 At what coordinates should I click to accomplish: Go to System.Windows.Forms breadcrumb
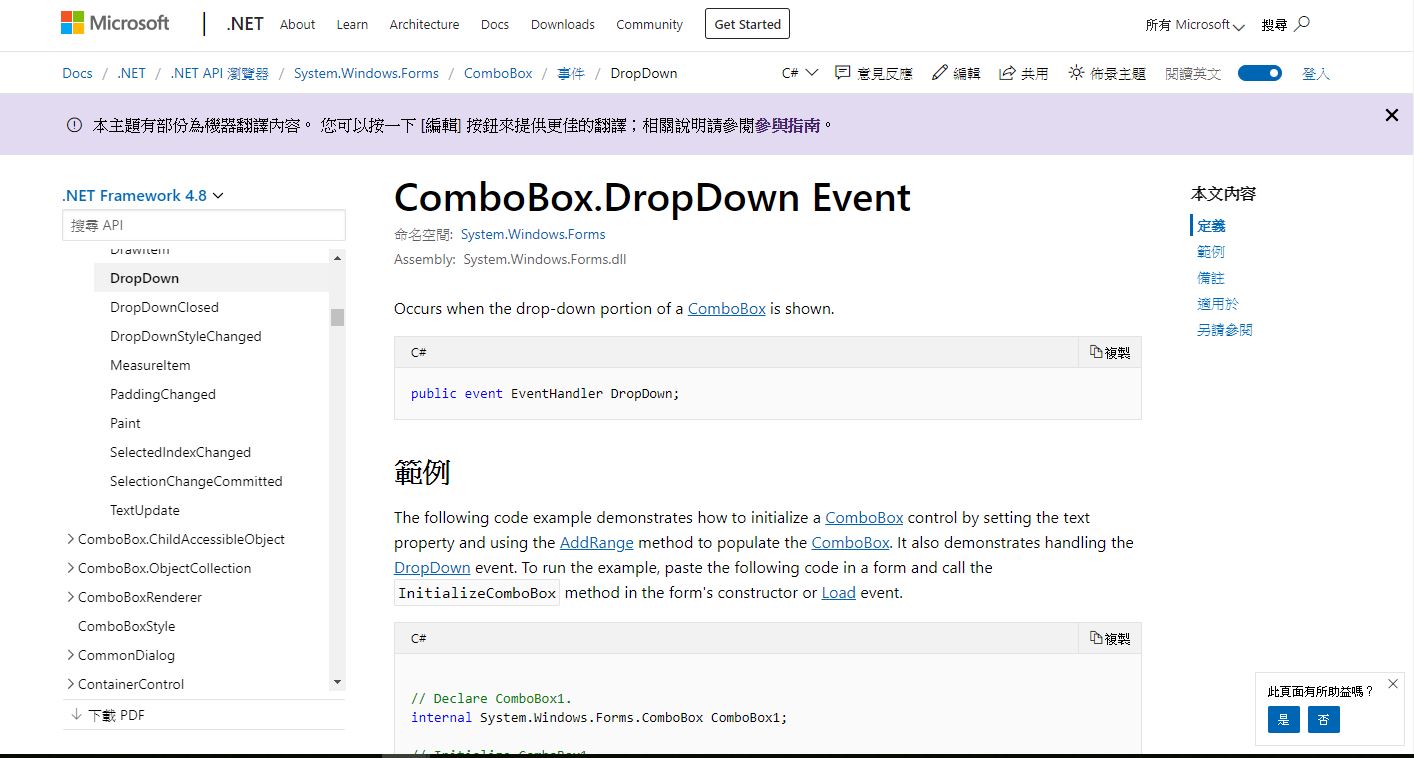click(x=366, y=73)
